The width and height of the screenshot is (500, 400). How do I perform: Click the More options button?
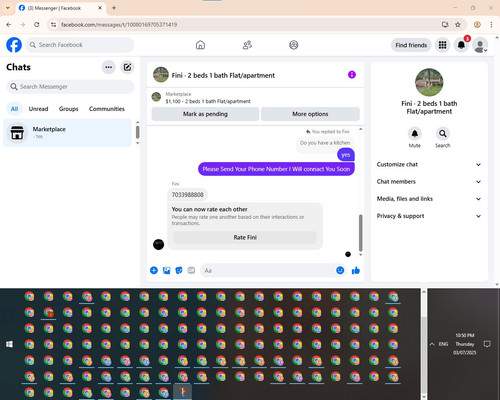[310, 114]
